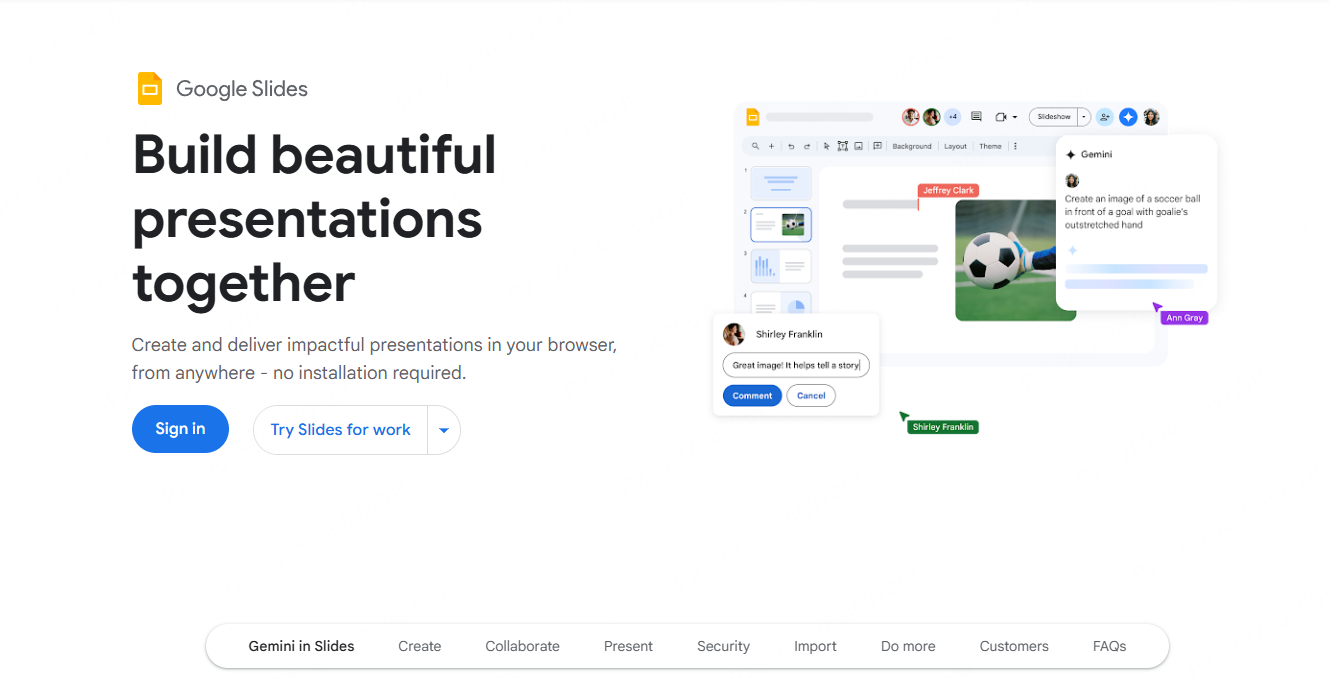Image resolution: width=1329 pixels, height=679 pixels.
Task: Click the comment history icon in mockup
Action: coord(977,117)
